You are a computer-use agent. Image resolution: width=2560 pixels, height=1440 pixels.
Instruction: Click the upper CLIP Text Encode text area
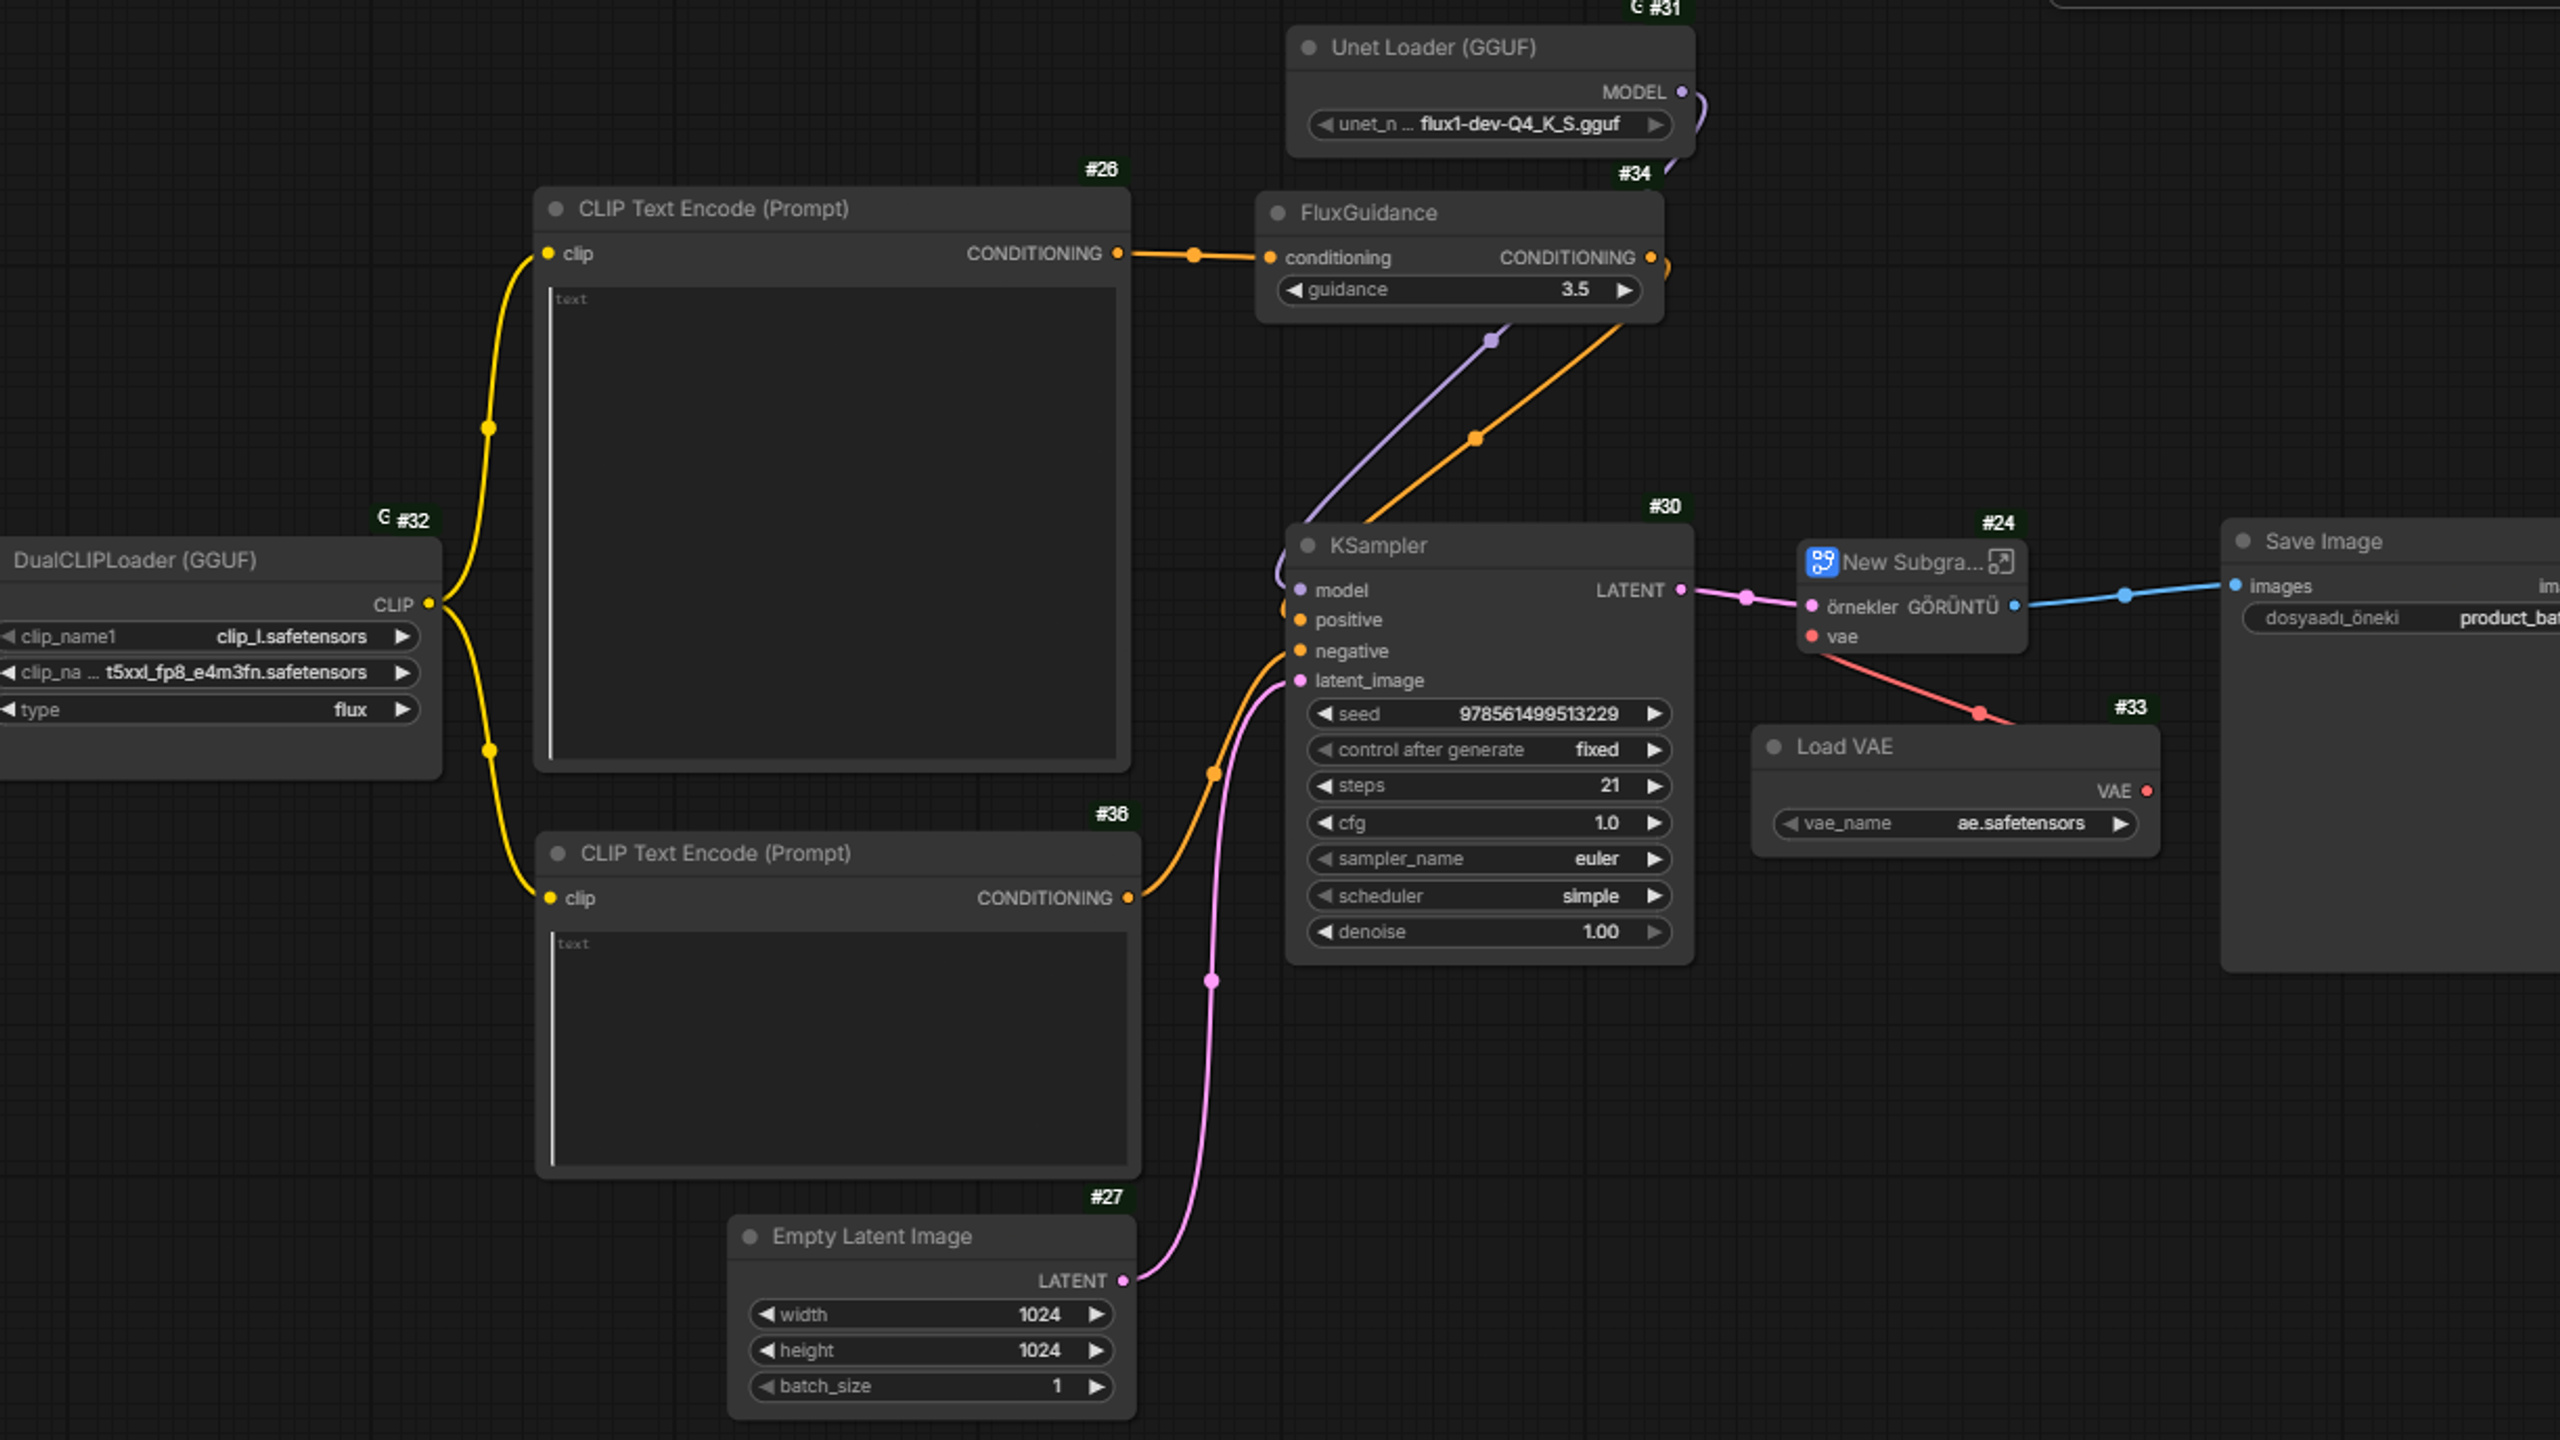coord(833,524)
